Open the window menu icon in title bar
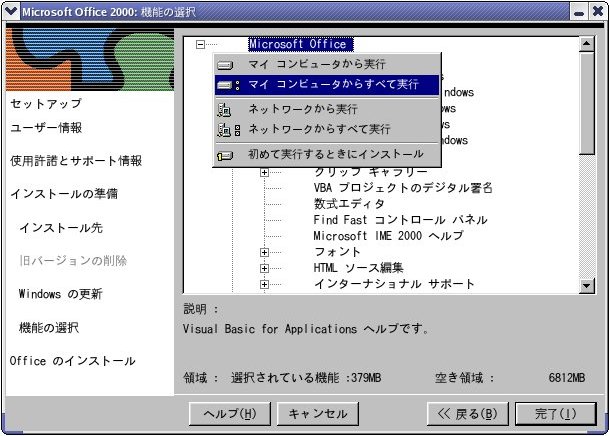 point(10,12)
